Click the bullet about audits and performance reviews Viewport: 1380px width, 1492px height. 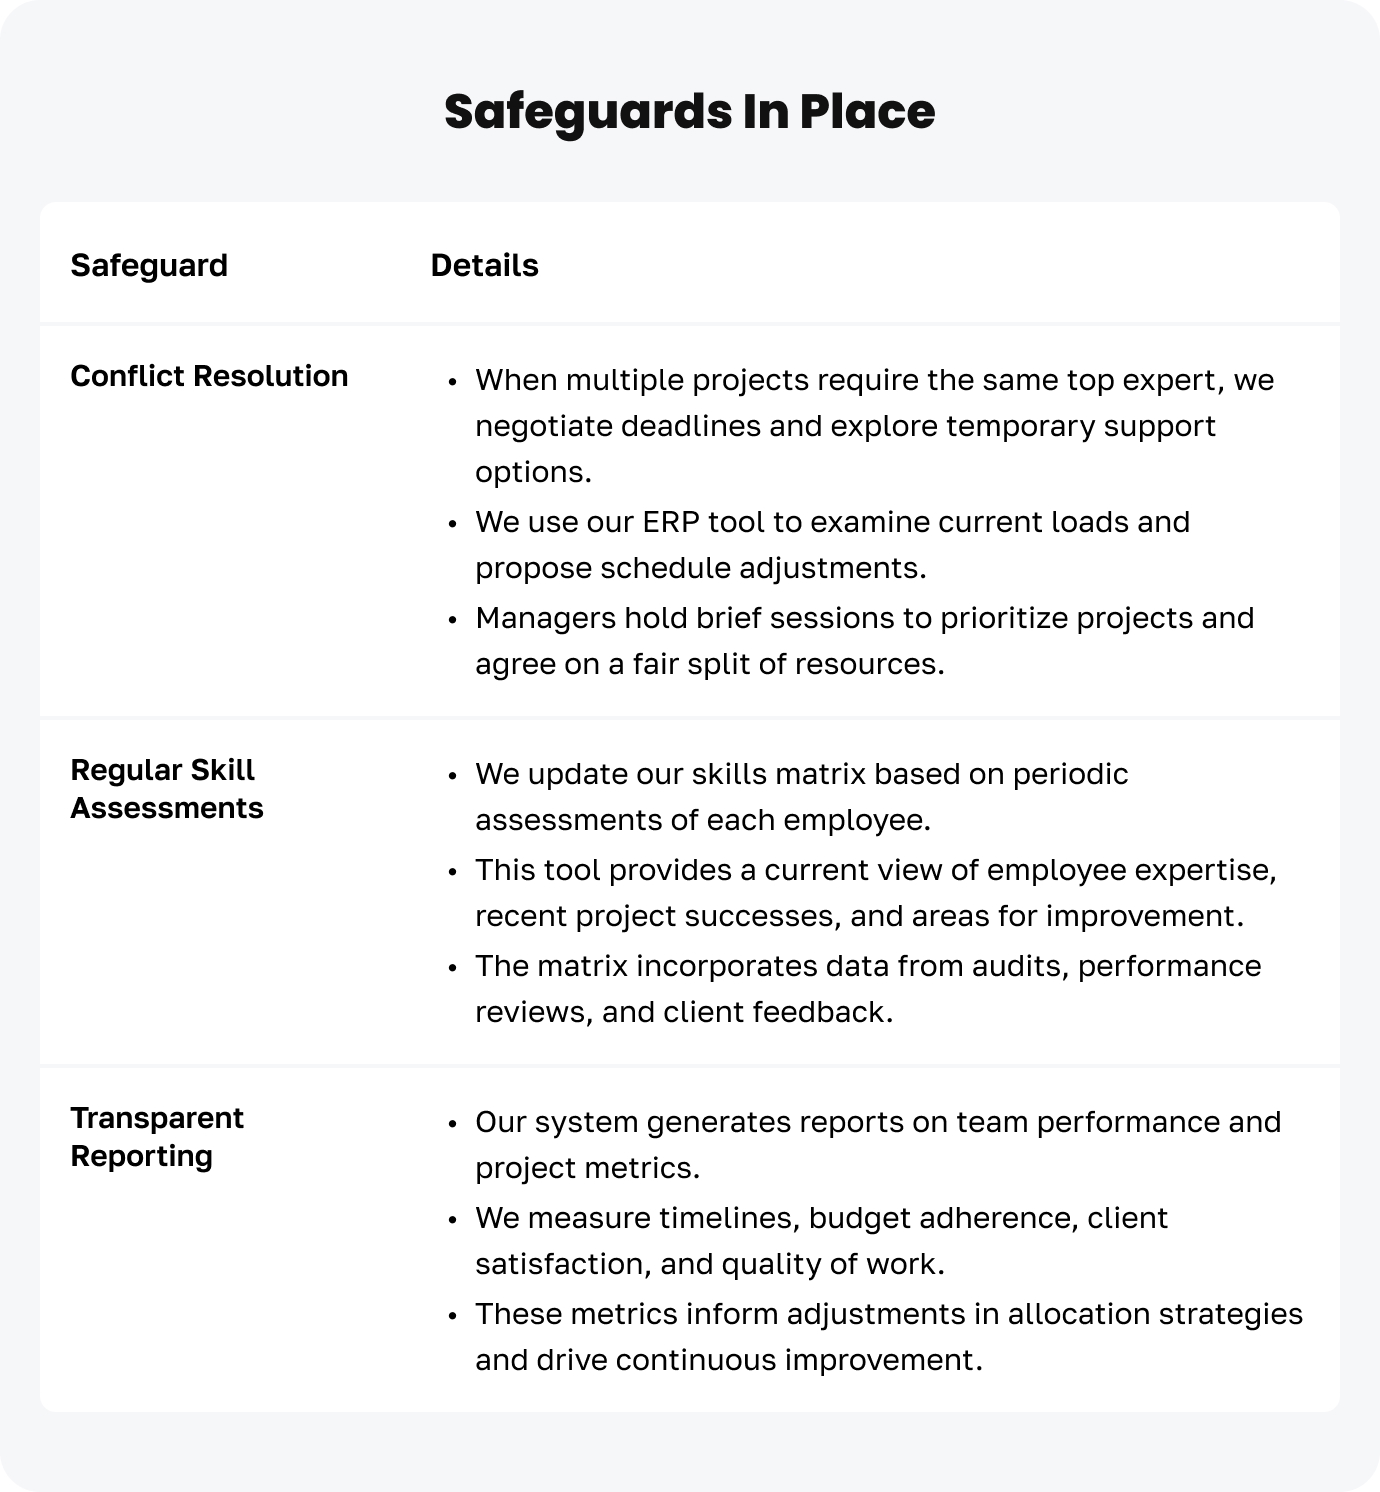click(867, 988)
